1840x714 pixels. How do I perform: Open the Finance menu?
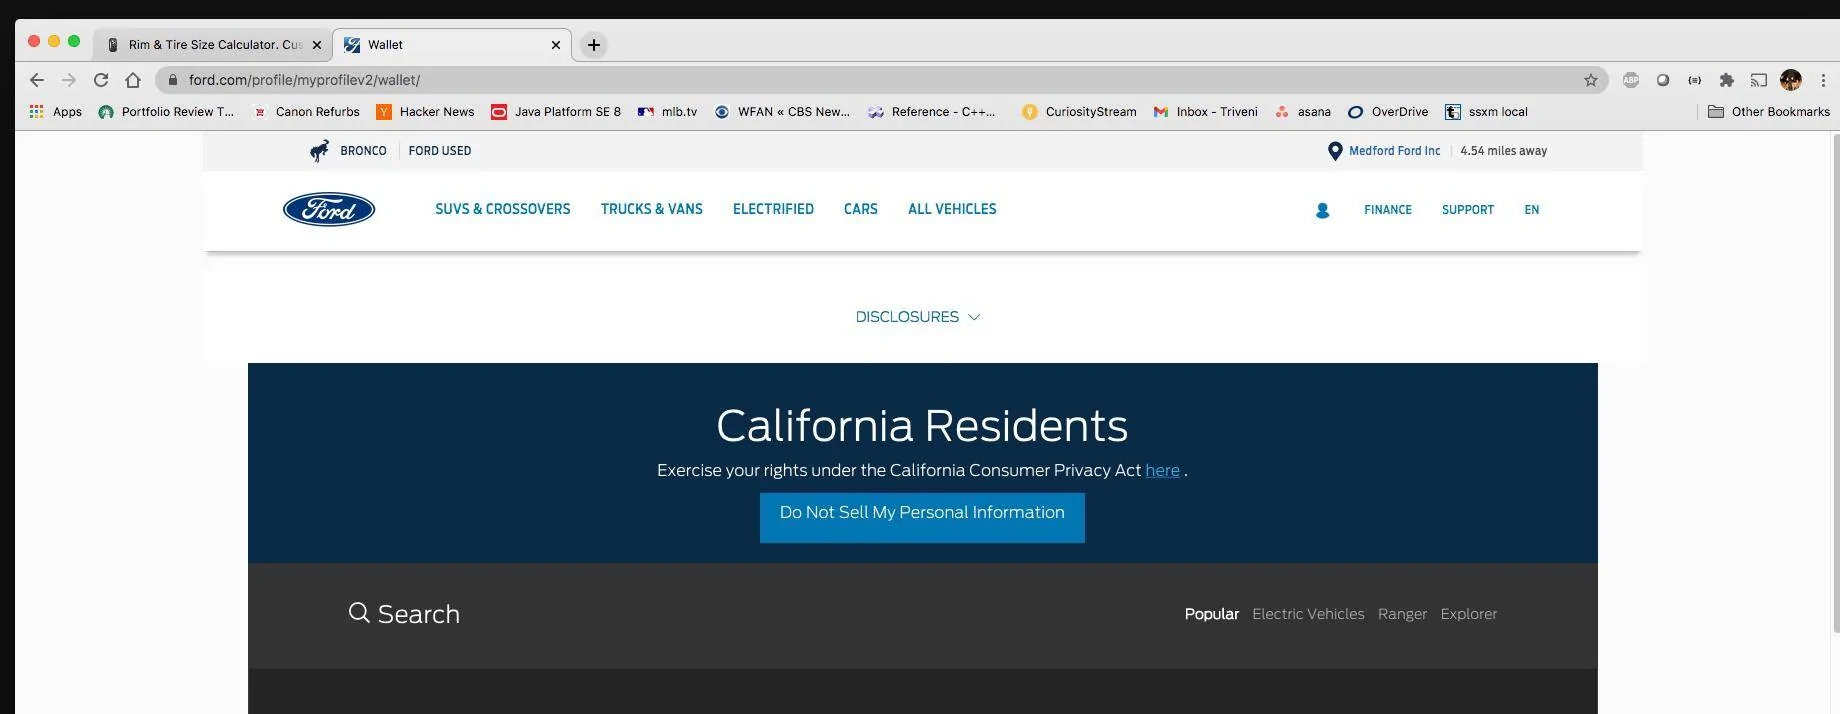pyautogui.click(x=1388, y=210)
